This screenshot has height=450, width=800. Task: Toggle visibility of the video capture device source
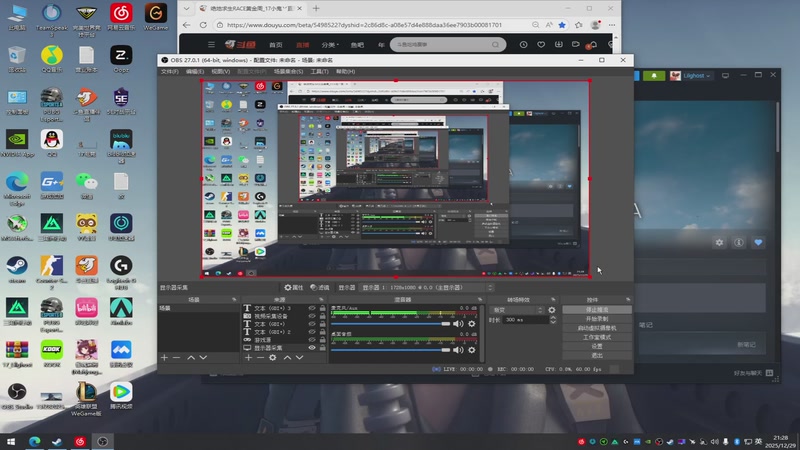click(312, 316)
